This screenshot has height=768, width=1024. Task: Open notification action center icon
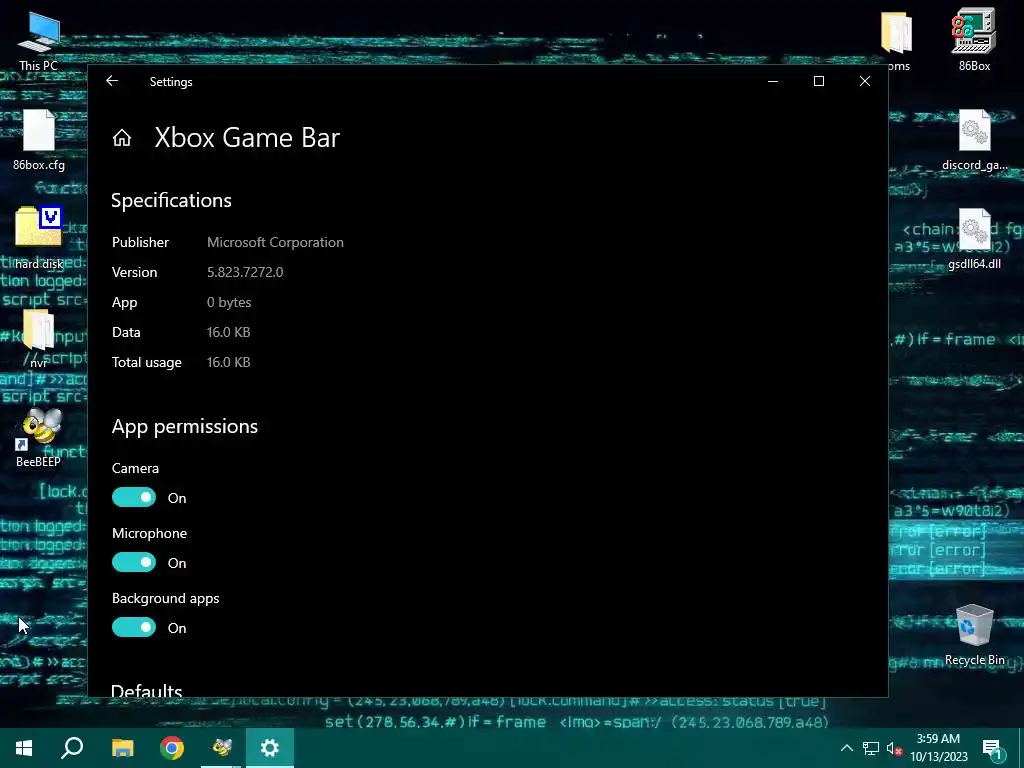coord(993,748)
